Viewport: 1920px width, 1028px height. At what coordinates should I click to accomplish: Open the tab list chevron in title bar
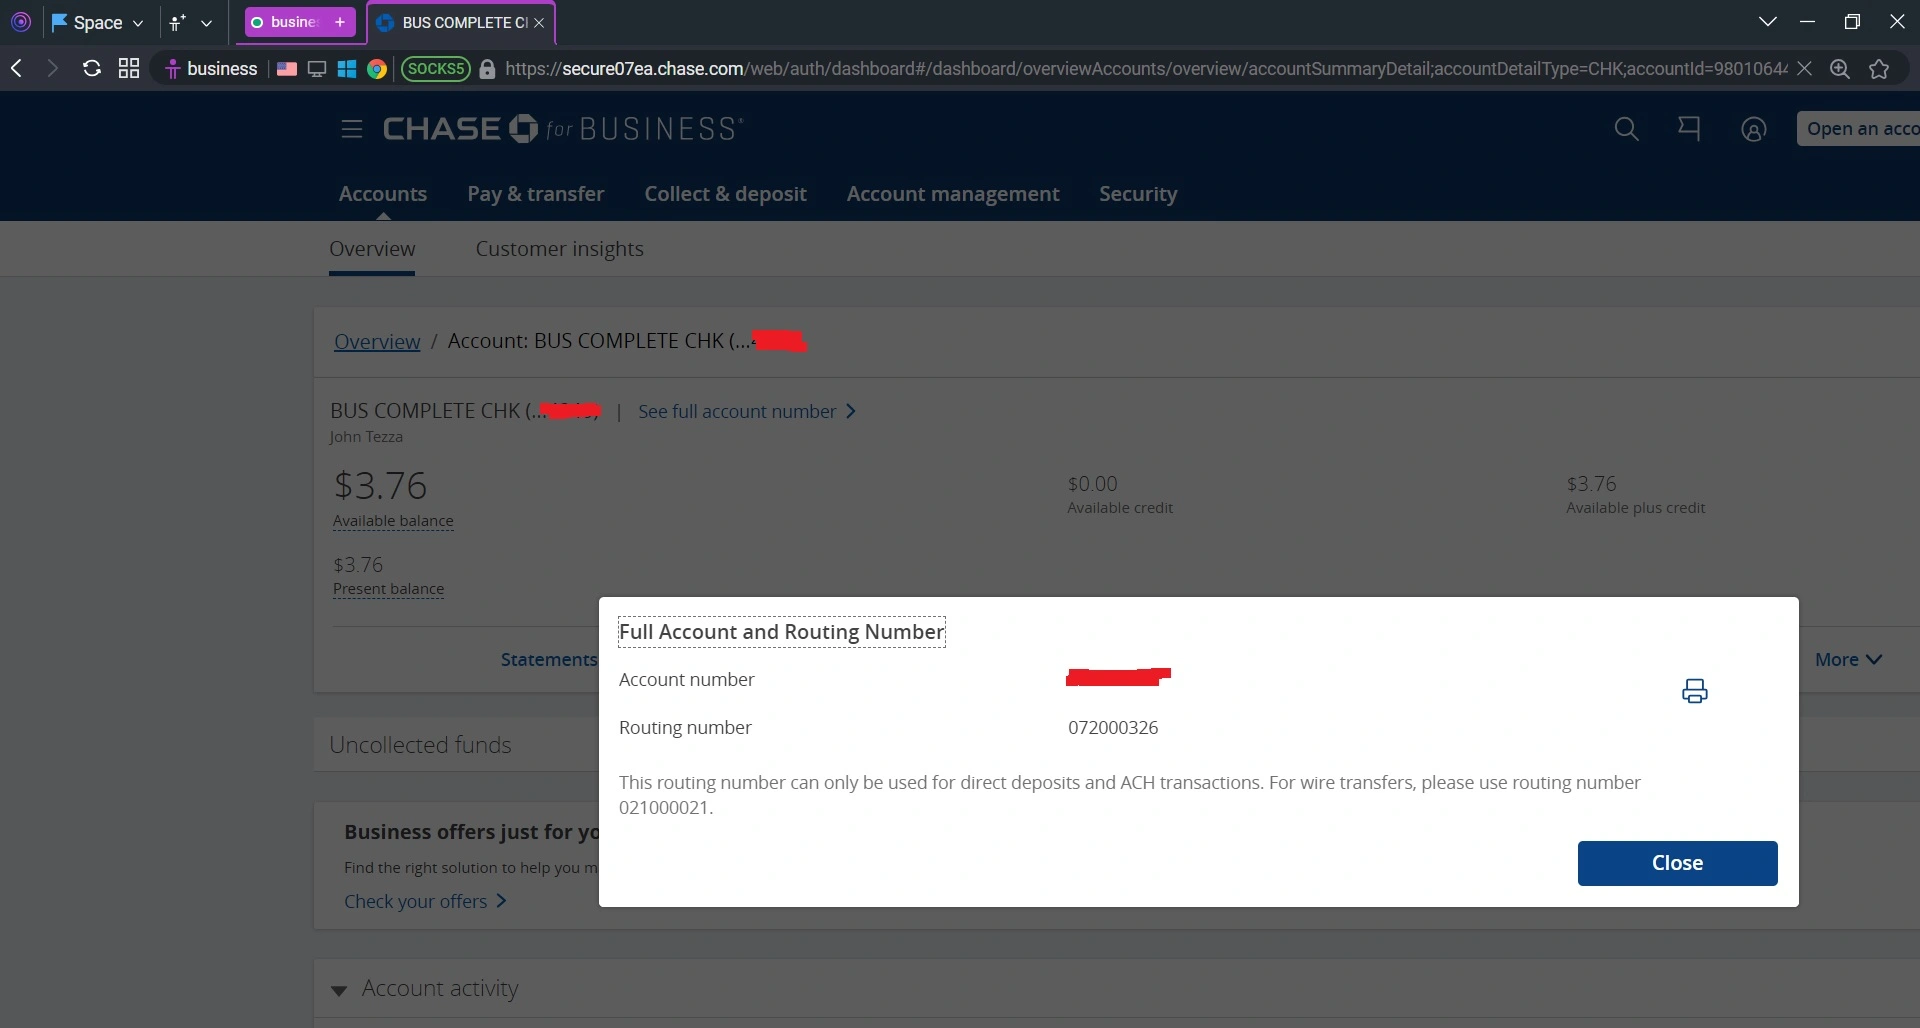pyautogui.click(x=1767, y=21)
